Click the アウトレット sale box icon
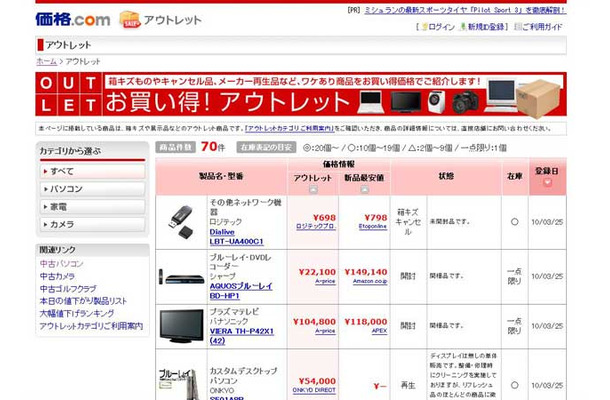 [130, 19]
